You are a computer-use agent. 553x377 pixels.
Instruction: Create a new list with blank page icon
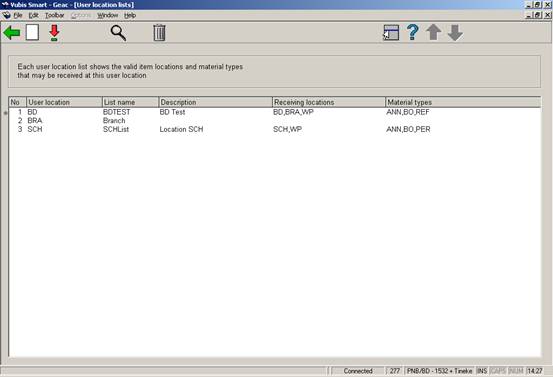(x=32, y=33)
